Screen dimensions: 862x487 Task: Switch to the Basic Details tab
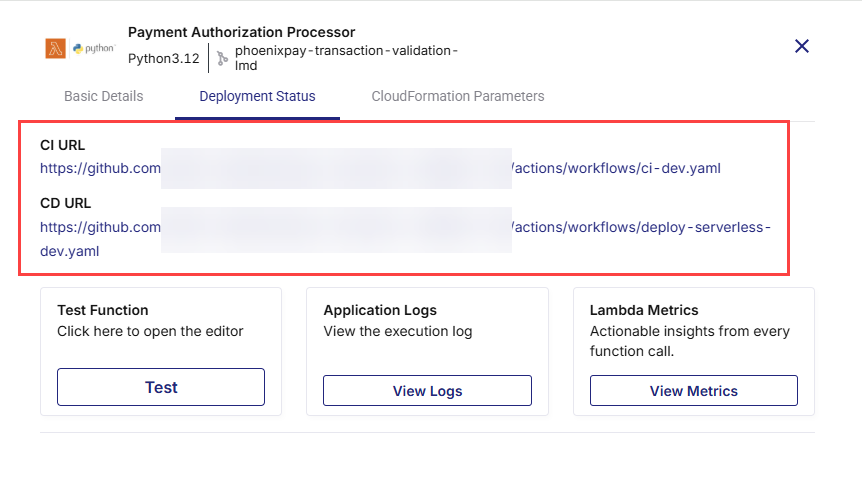coord(103,96)
